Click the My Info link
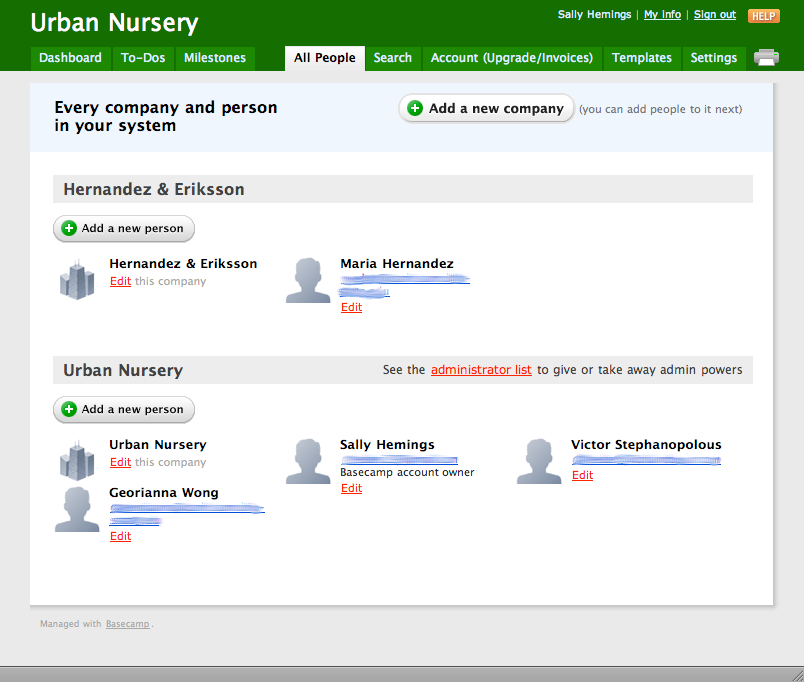804x682 pixels. 662,15
